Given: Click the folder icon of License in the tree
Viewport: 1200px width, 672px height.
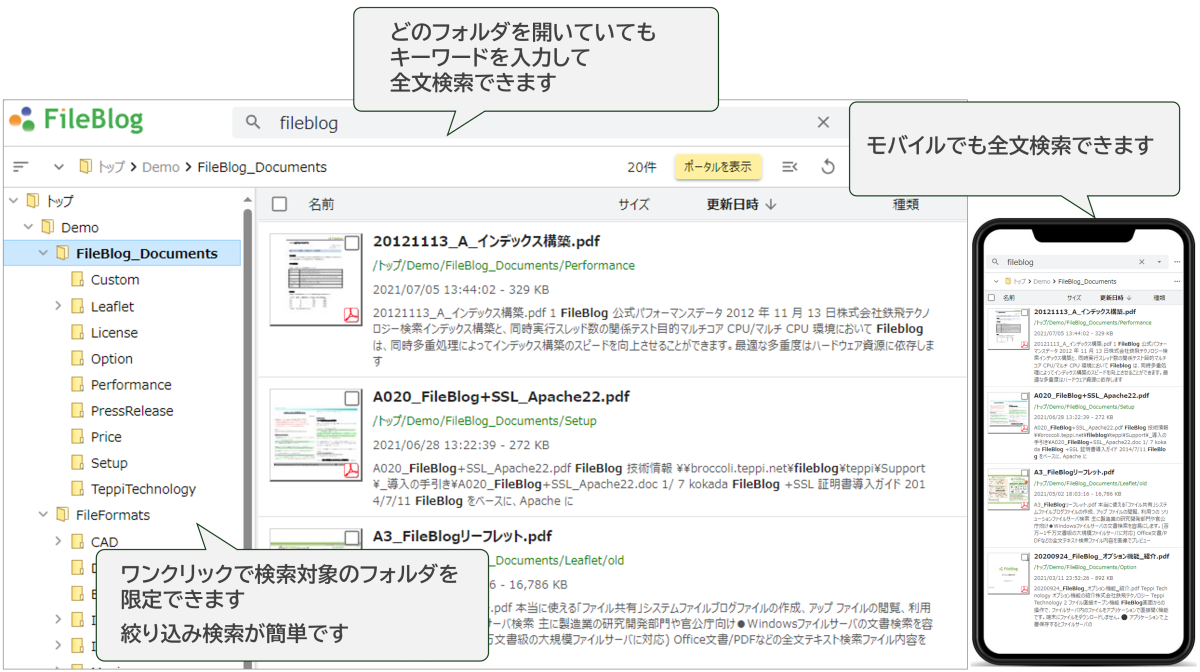Looking at the screenshot, I should coord(77,332).
